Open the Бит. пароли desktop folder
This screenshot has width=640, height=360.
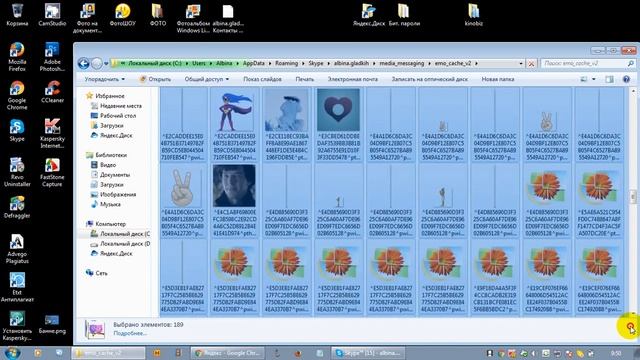coord(404,14)
